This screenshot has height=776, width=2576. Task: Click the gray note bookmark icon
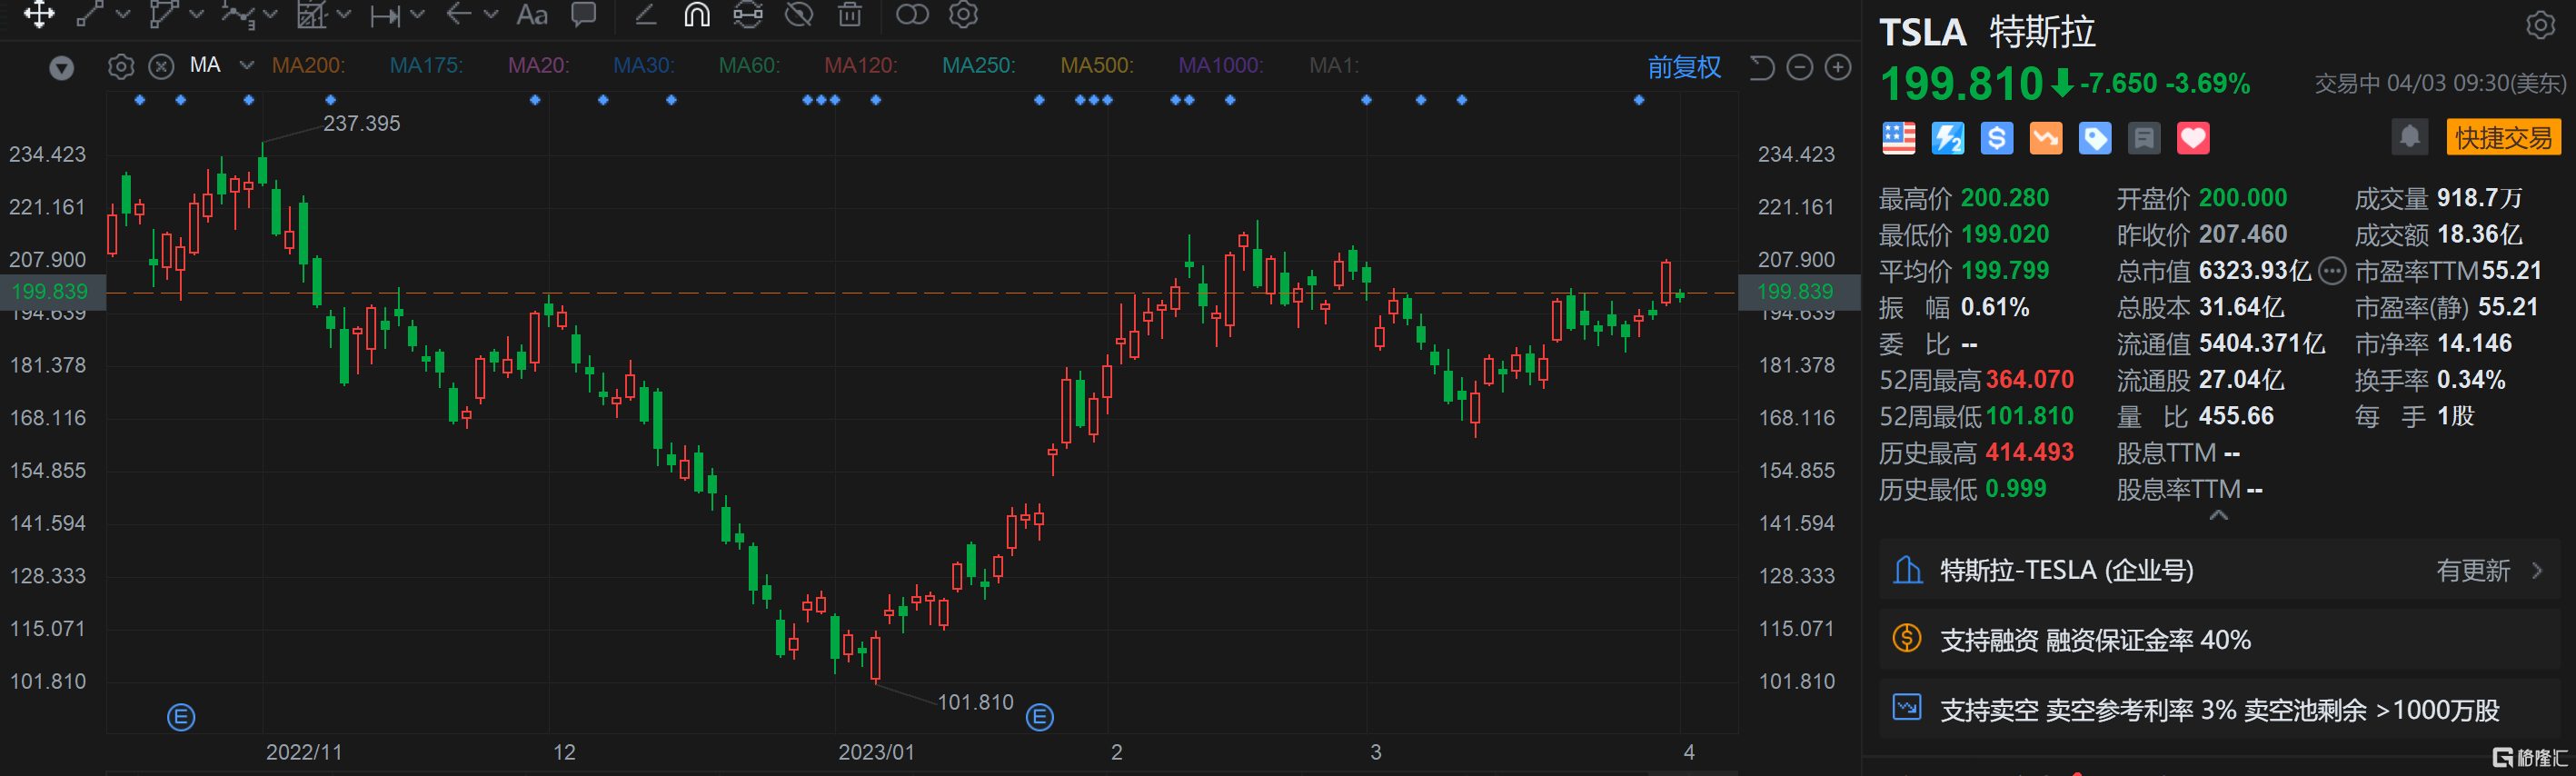point(2143,138)
